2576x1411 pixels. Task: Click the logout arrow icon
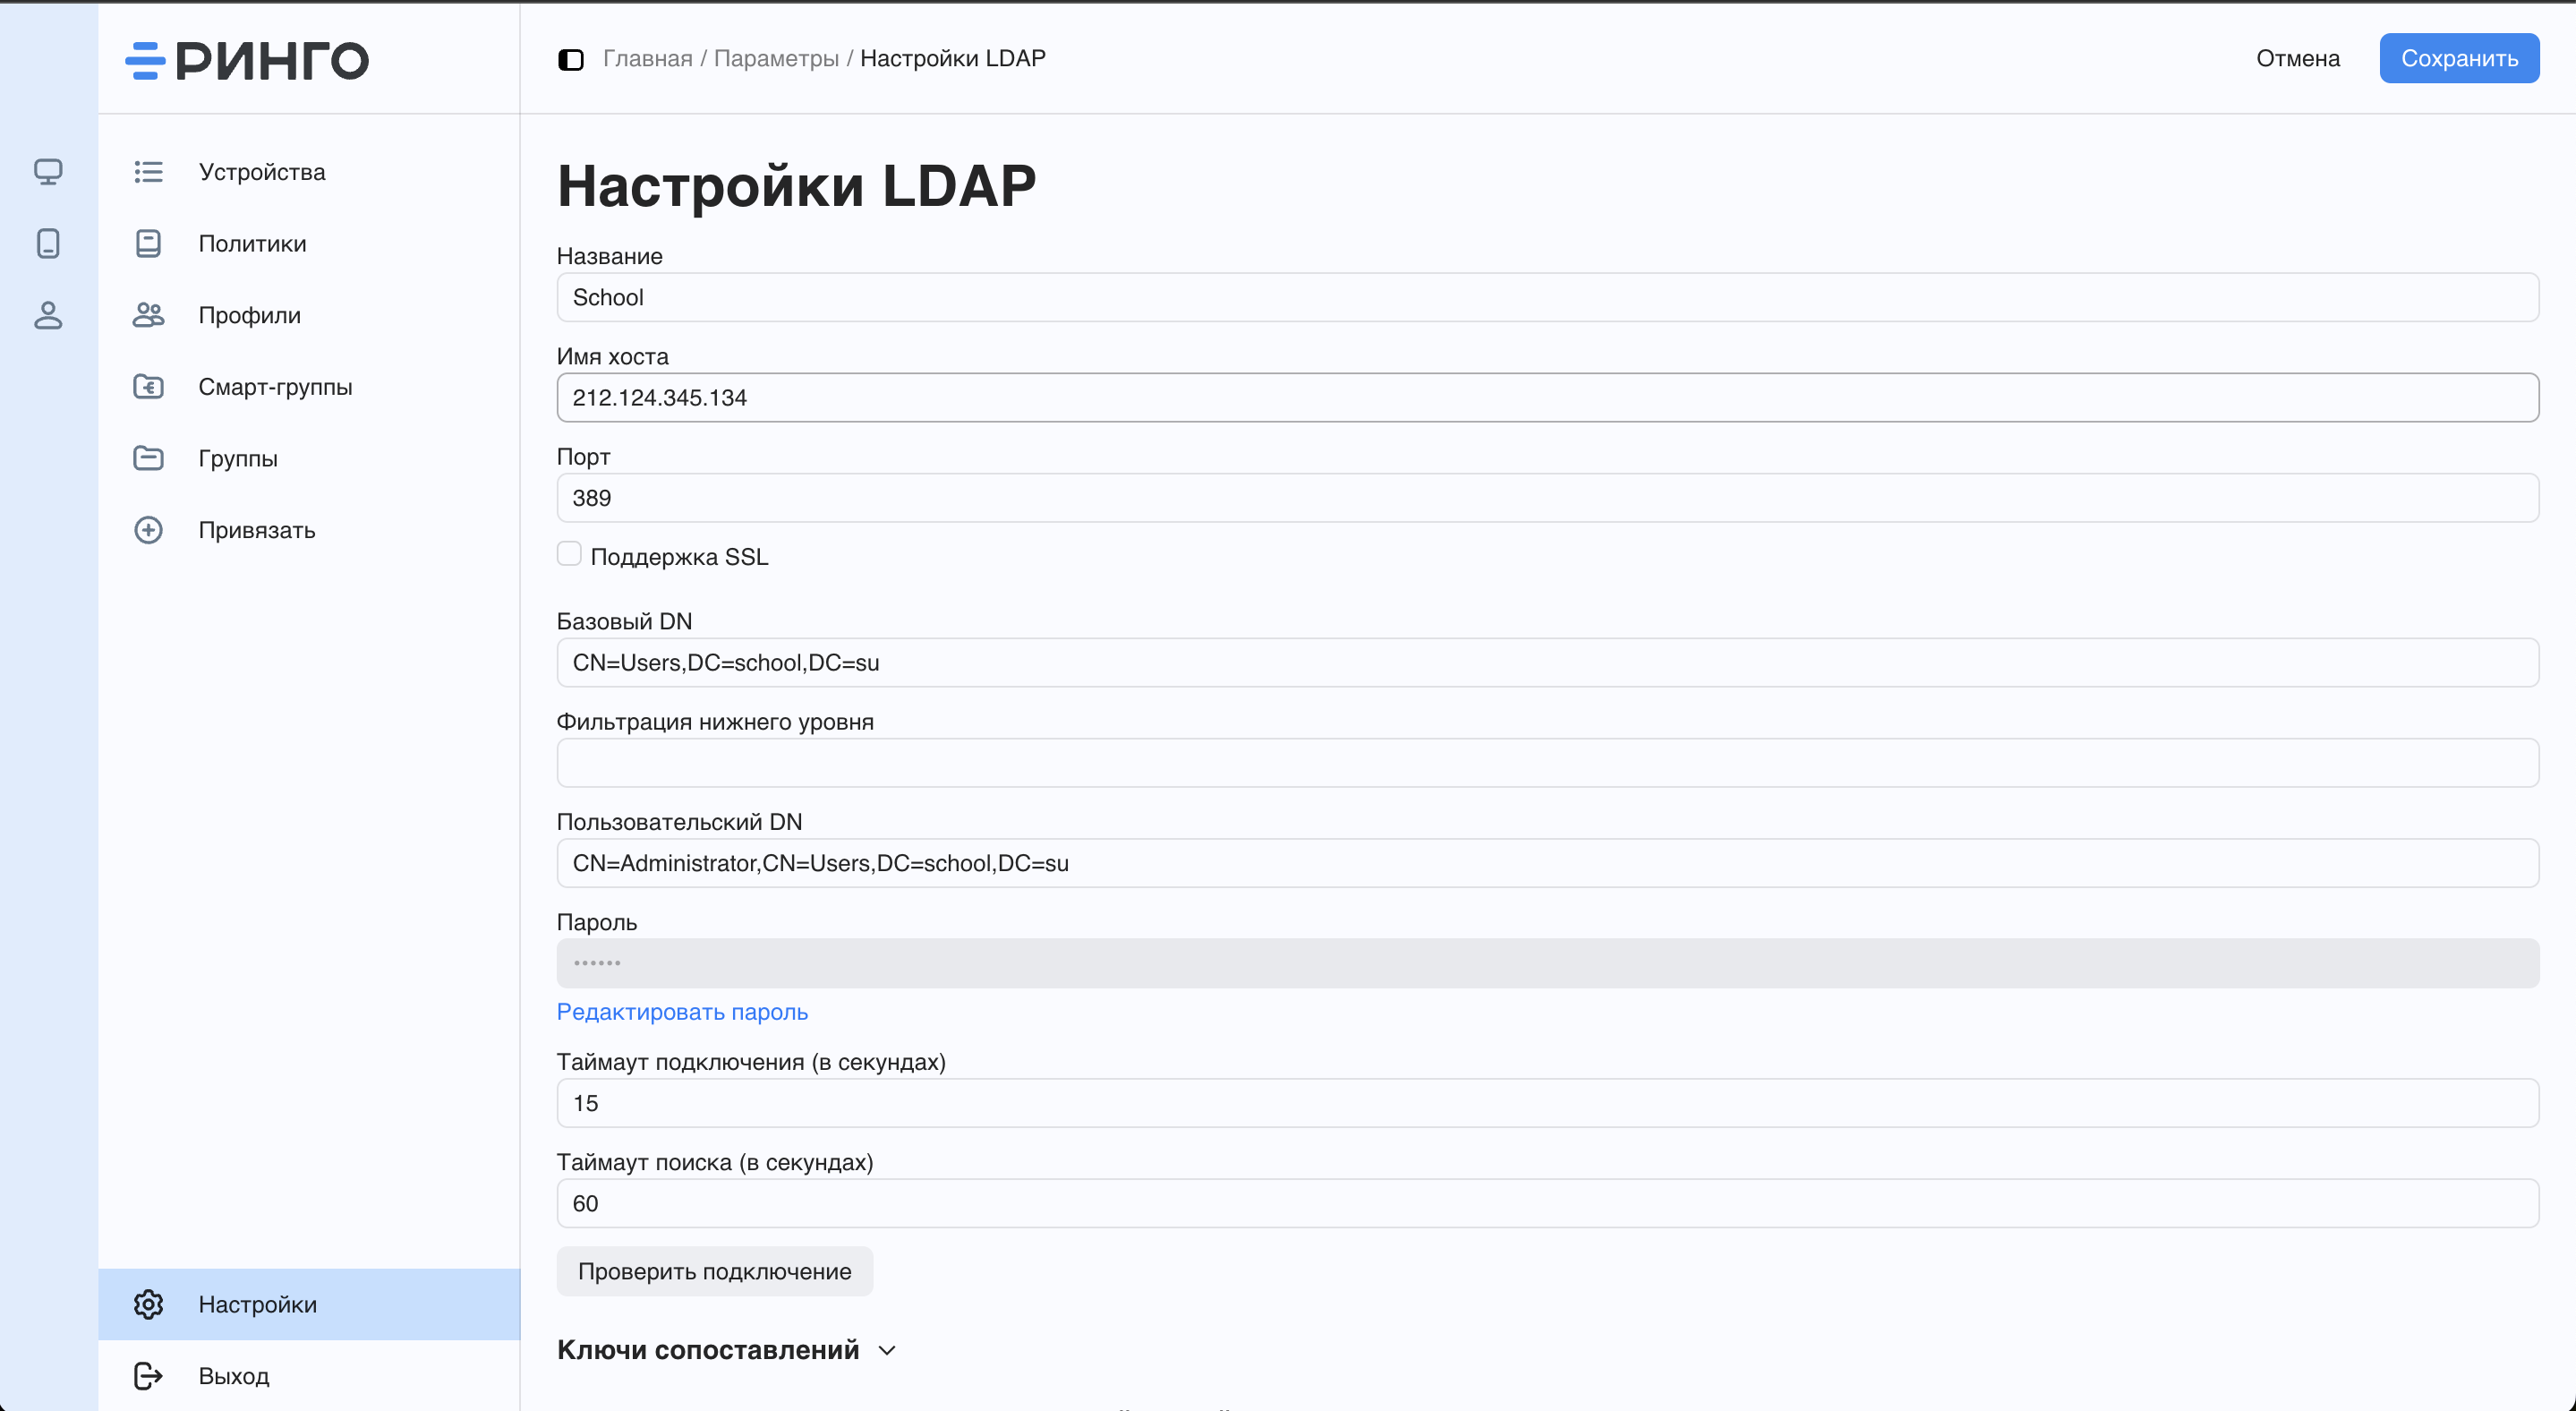pos(148,1375)
